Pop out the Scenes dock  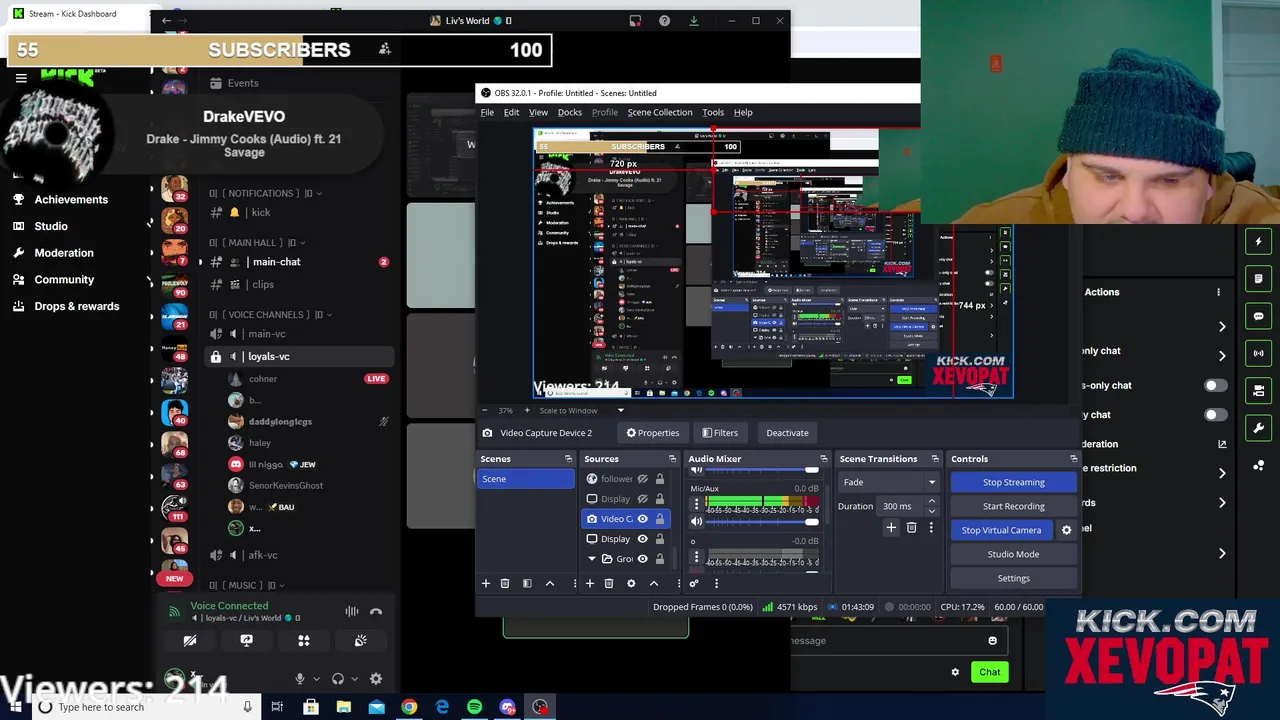[568, 459]
